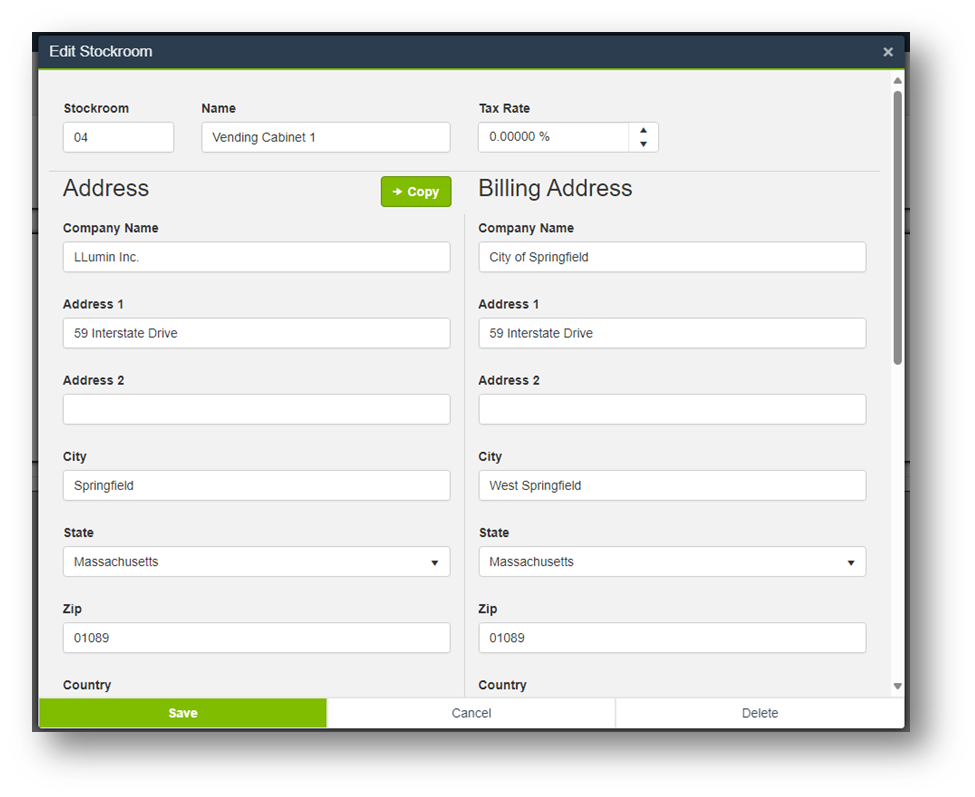The image size is (975, 797).
Task: Select the Name field with Vending Cabinet 1
Action: pos(325,137)
